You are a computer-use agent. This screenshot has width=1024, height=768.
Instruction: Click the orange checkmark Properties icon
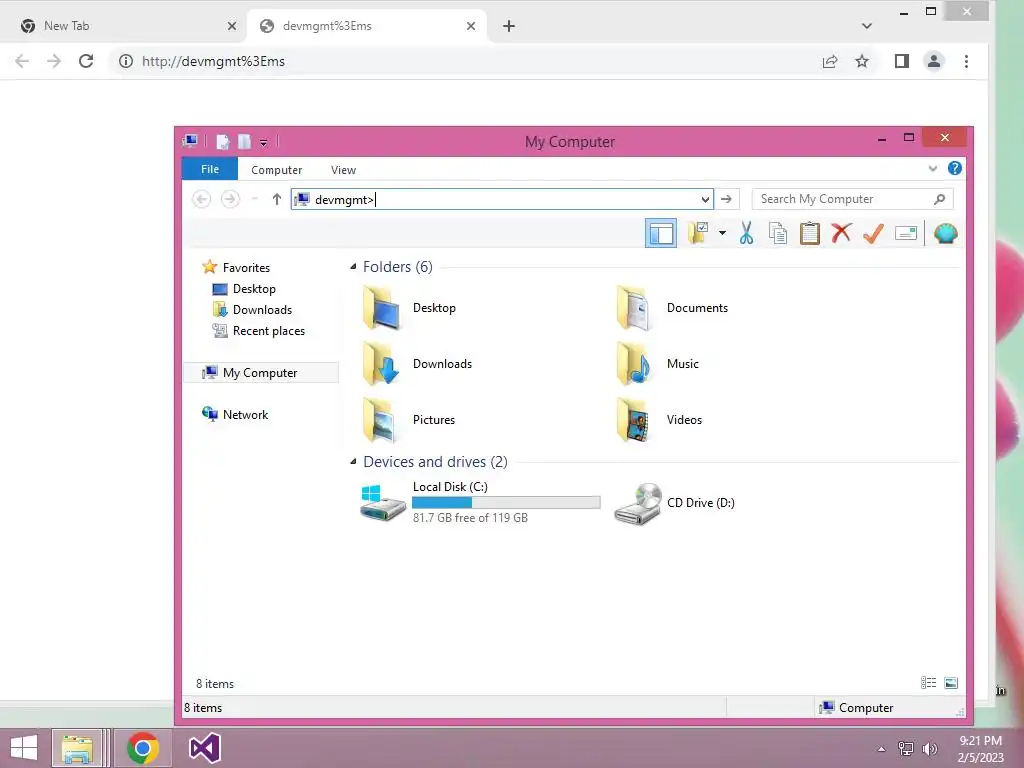pos(873,233)
